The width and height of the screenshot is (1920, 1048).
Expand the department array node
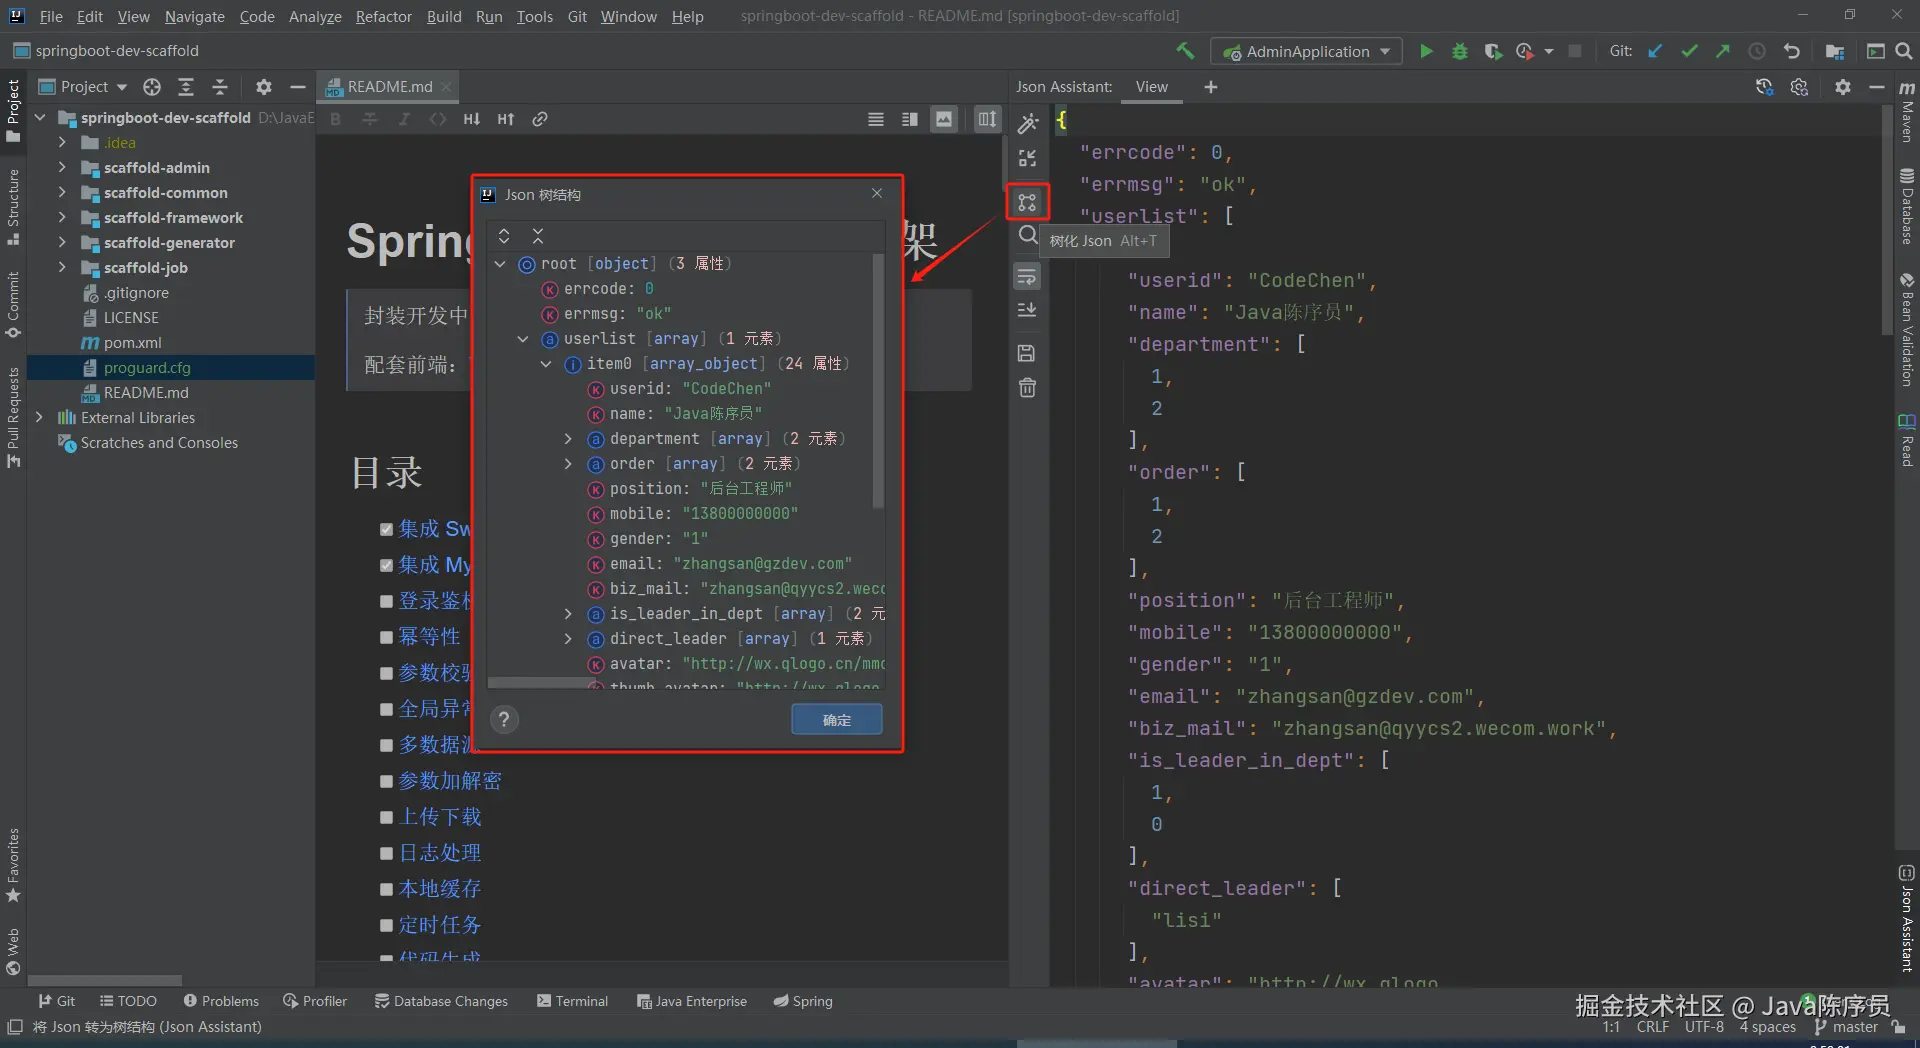[568, 439]
